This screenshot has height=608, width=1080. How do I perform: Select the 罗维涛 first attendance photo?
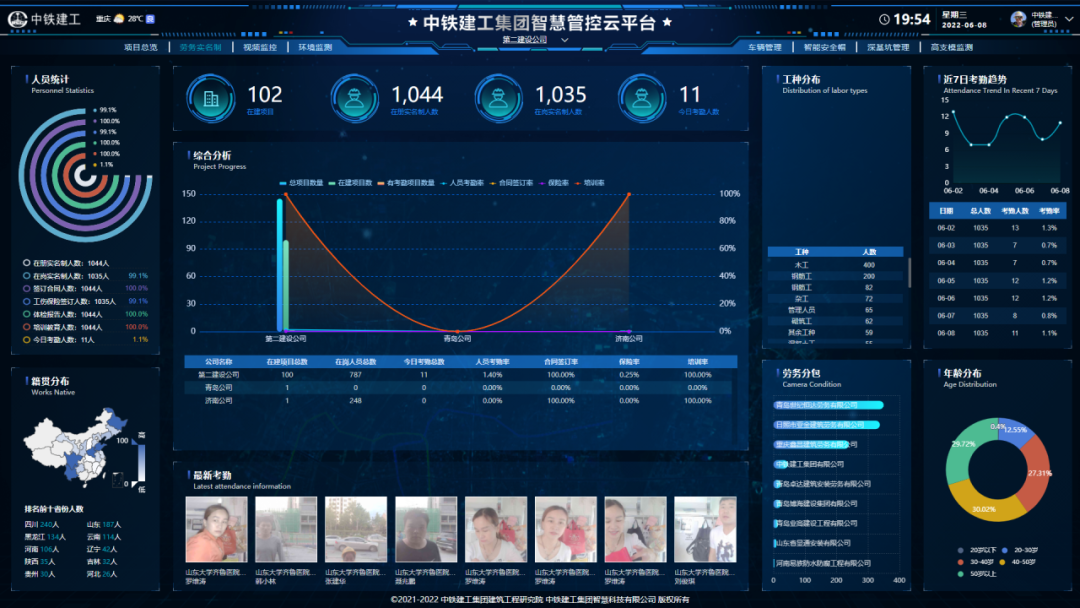[216, 530]
